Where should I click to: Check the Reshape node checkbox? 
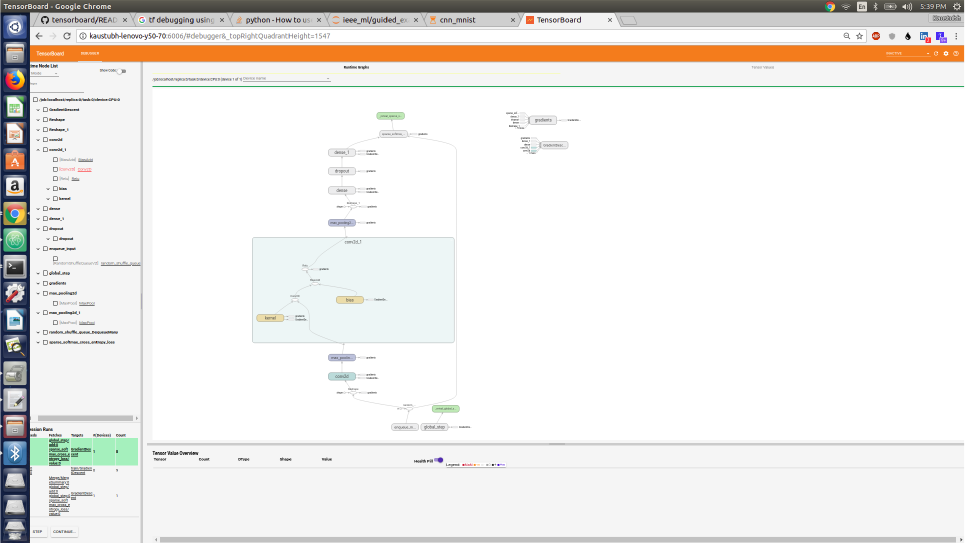(45, 119)
